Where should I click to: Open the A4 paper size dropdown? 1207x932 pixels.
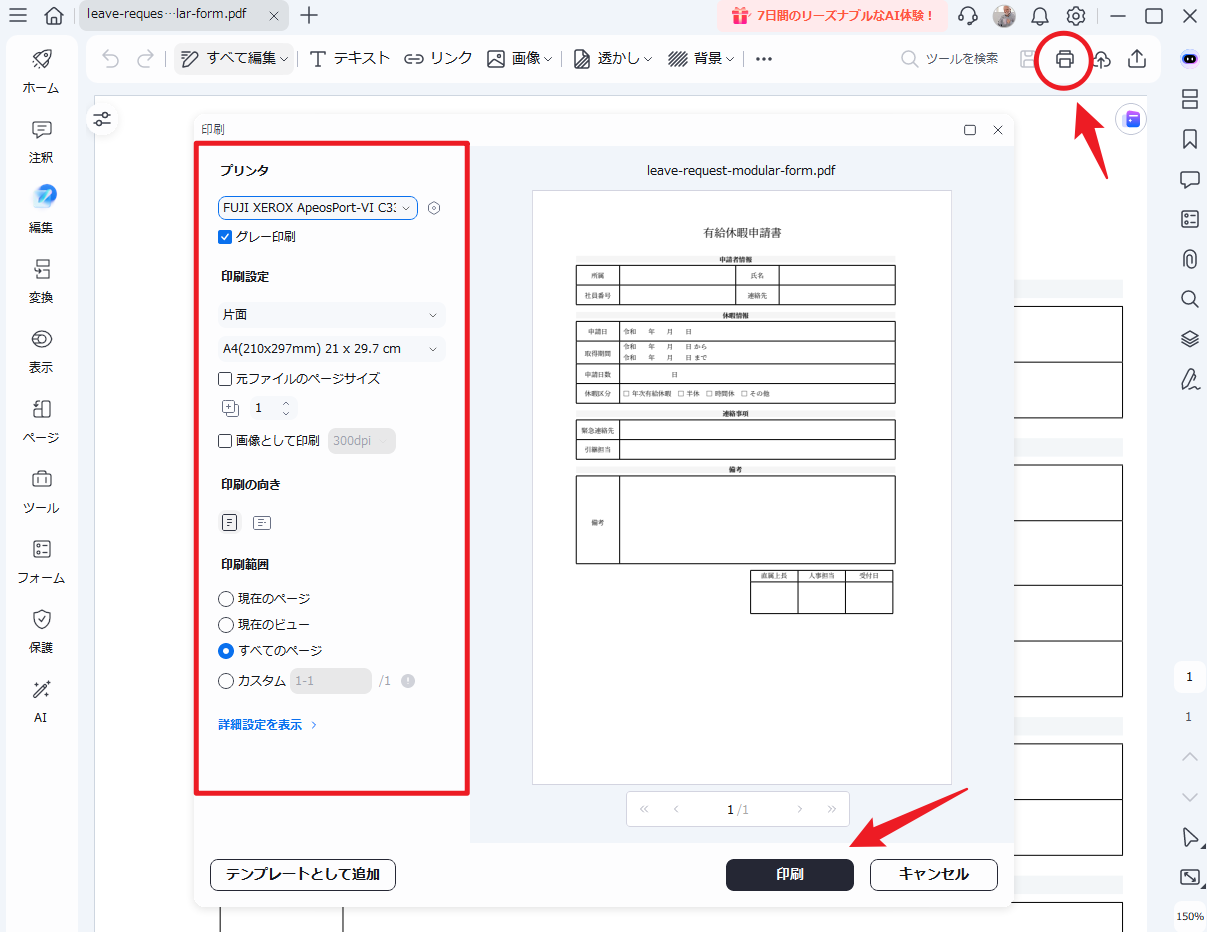(331, 349)
